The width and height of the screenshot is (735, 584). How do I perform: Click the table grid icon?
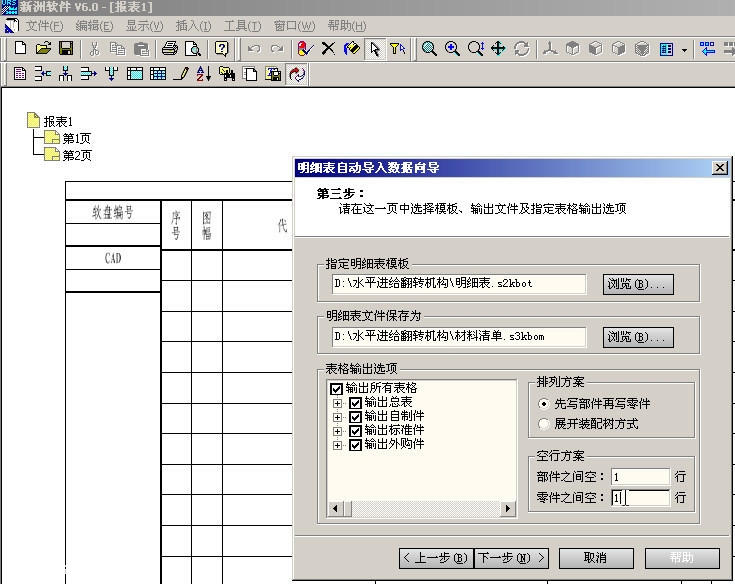[x=158, y=74]
